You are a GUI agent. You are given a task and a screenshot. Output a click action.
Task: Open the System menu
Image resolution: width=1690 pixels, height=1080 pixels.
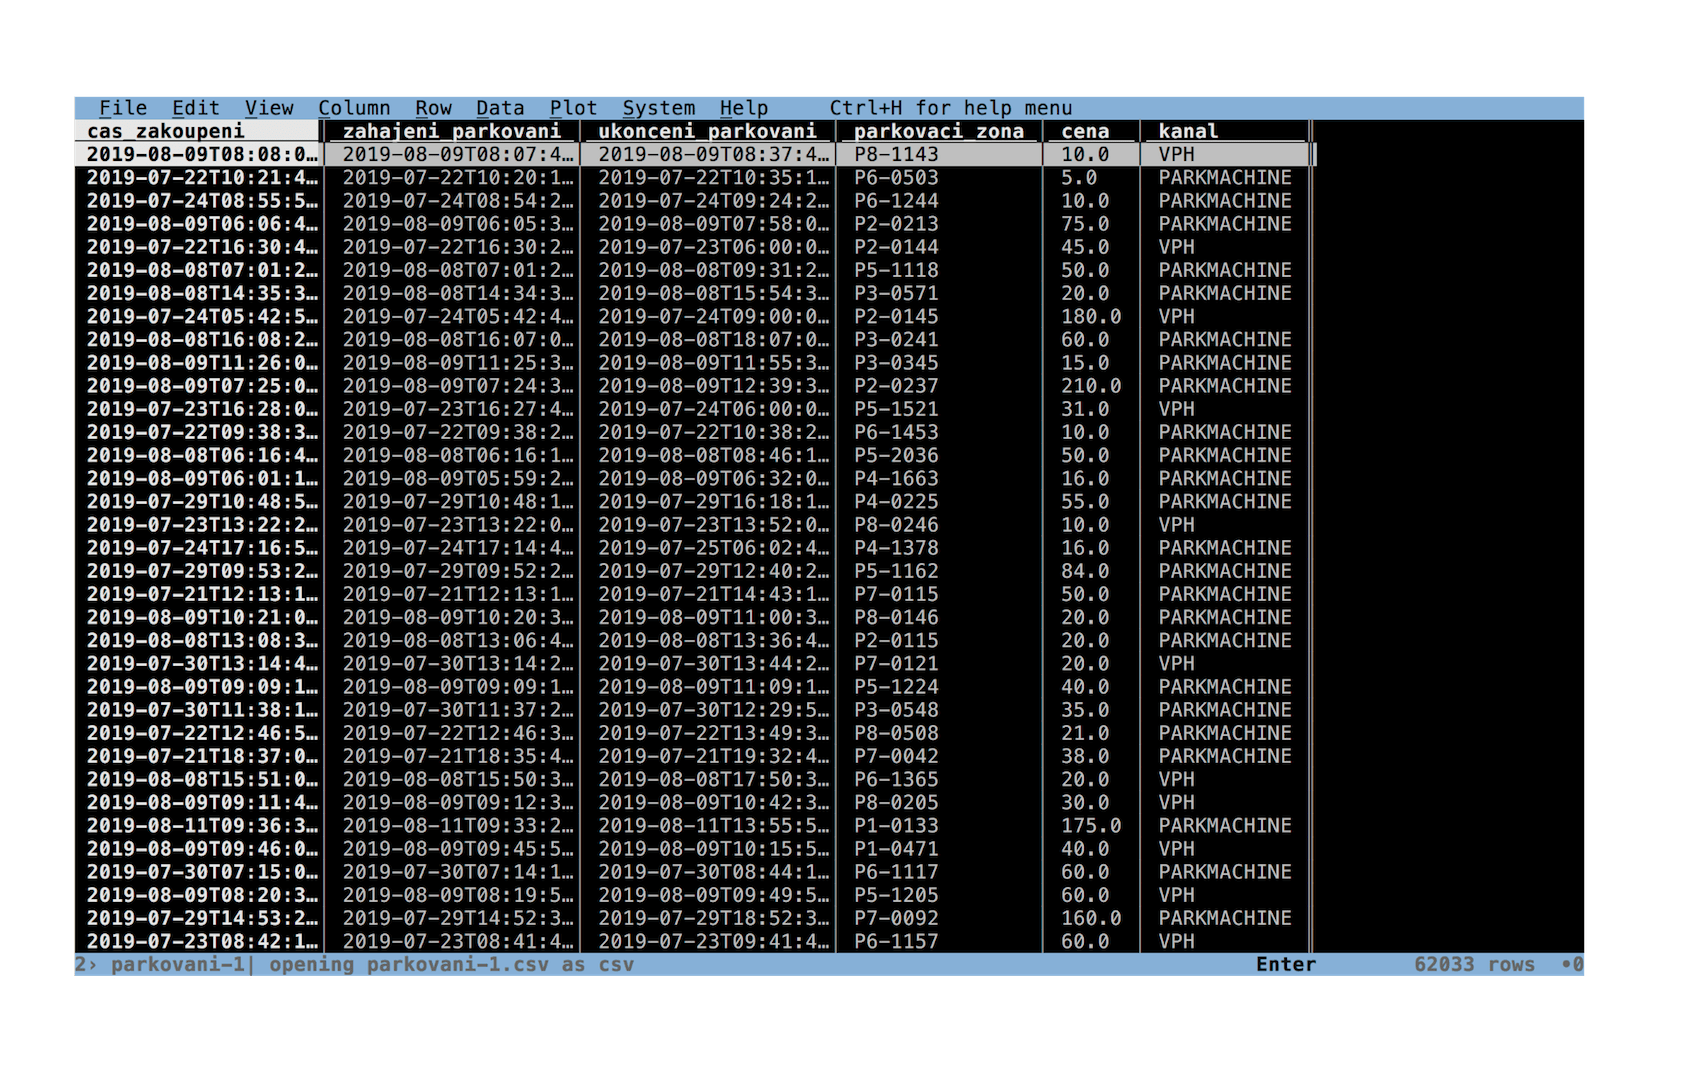point(659,108)
